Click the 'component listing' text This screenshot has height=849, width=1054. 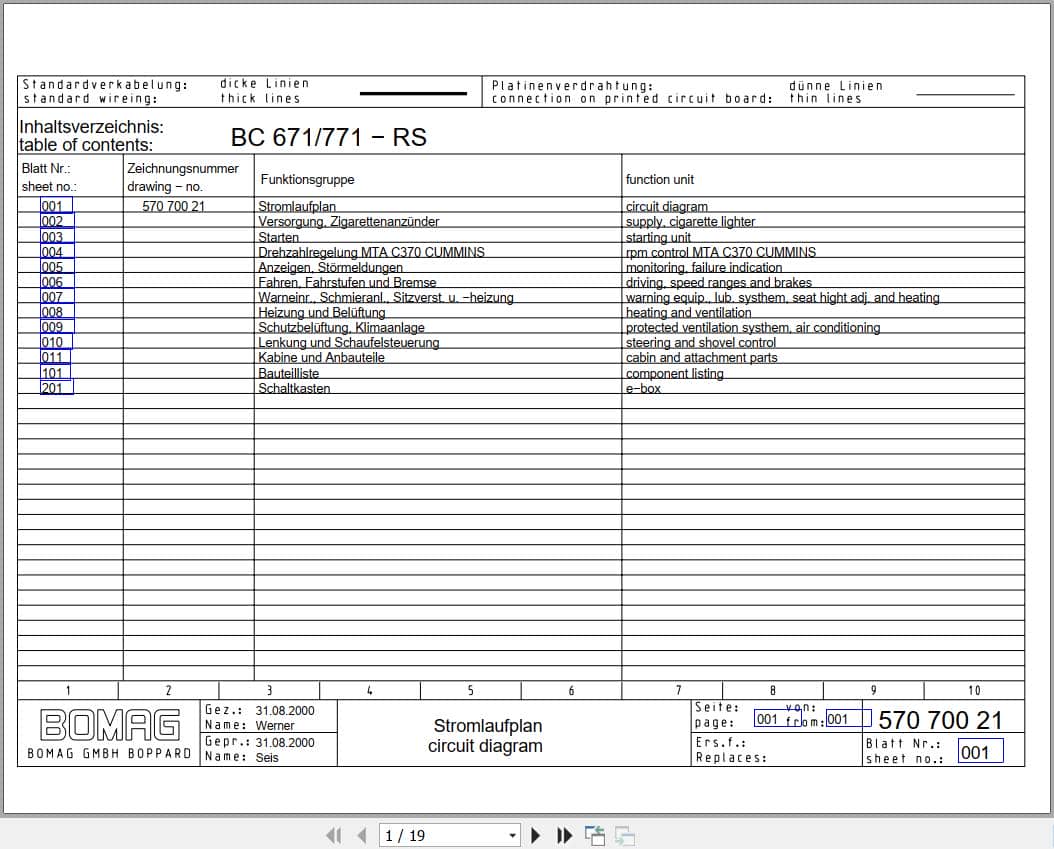(675, 373)
